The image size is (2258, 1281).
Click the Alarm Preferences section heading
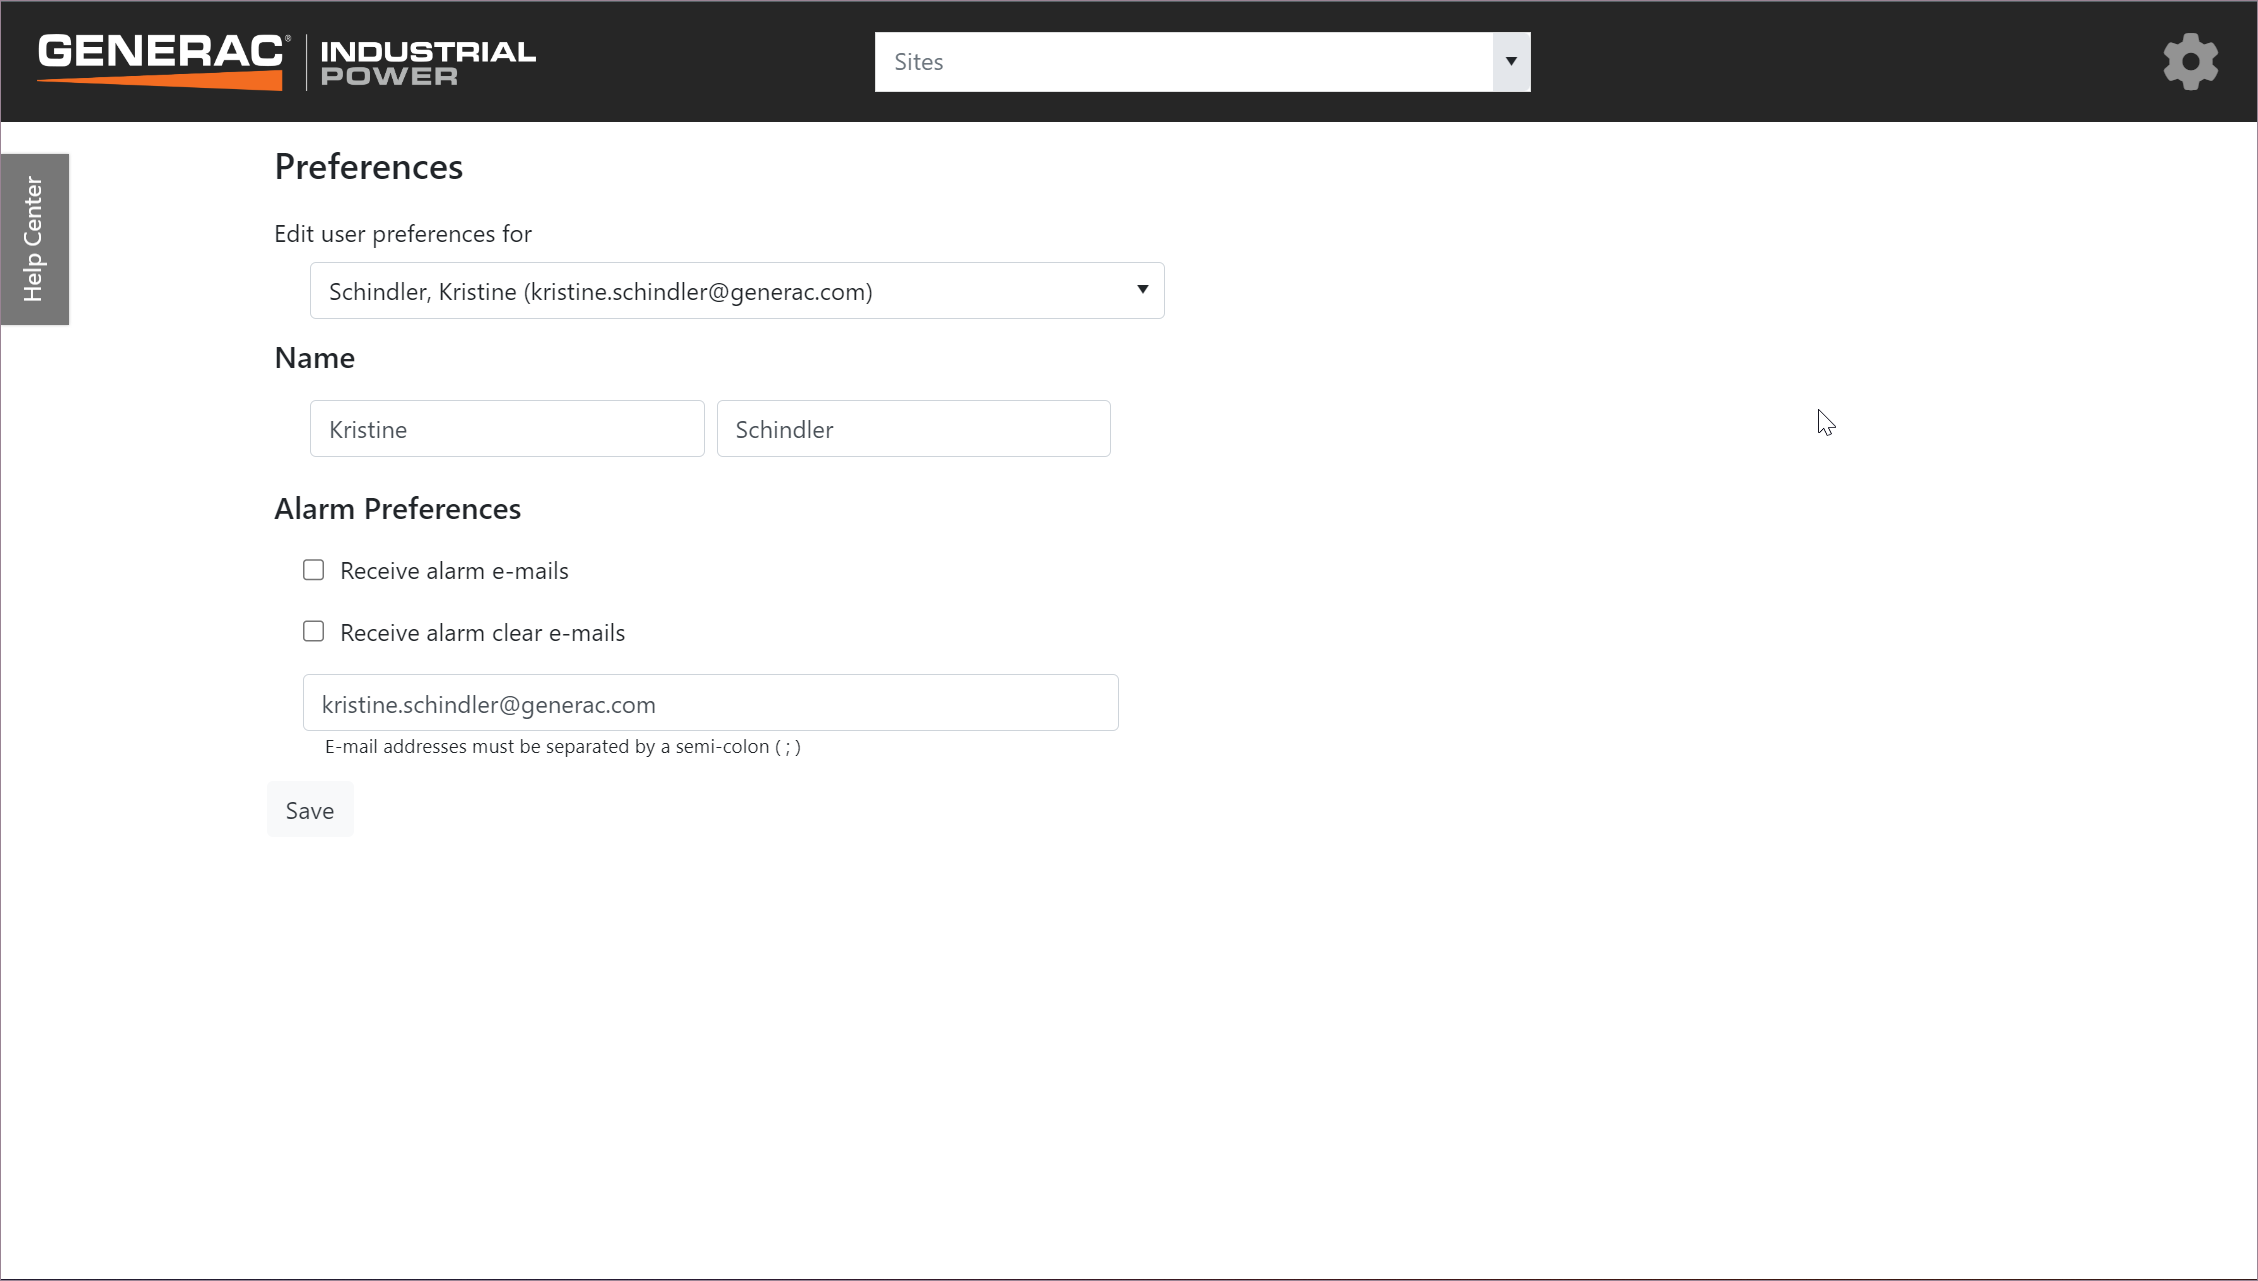pyautogui.click(x=397, y=509)
